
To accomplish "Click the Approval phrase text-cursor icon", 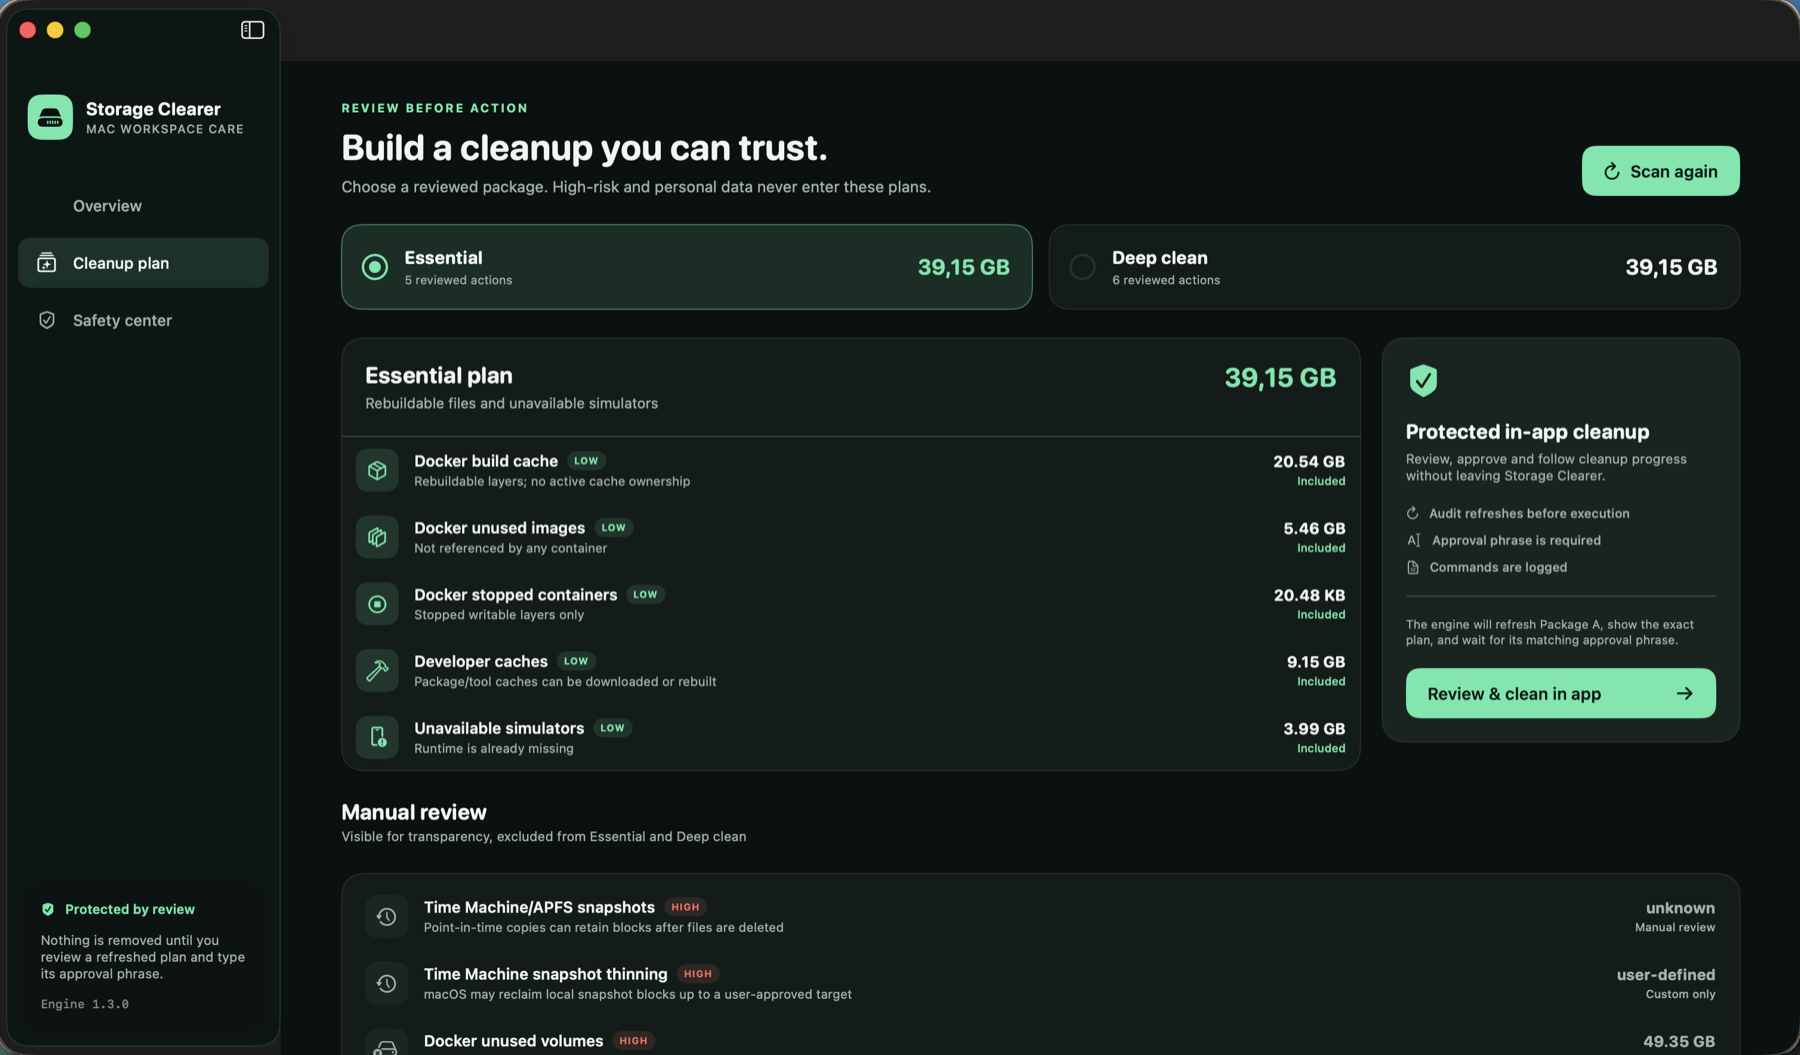I will (x=1413, y=540).
